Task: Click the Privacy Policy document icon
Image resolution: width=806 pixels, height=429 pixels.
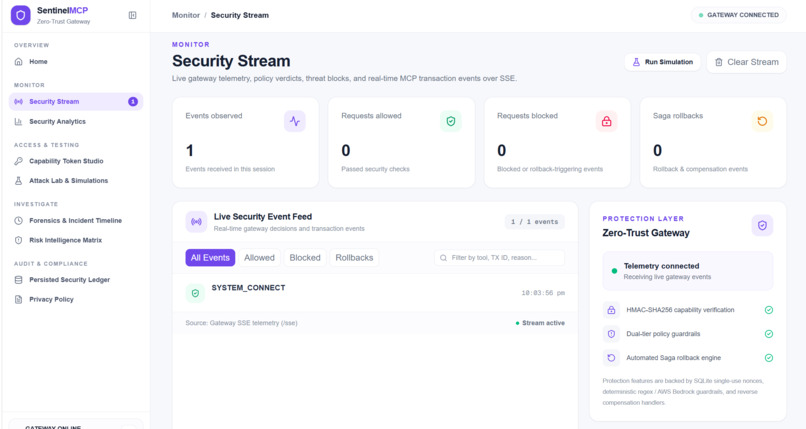Action: tap(19, 300)
